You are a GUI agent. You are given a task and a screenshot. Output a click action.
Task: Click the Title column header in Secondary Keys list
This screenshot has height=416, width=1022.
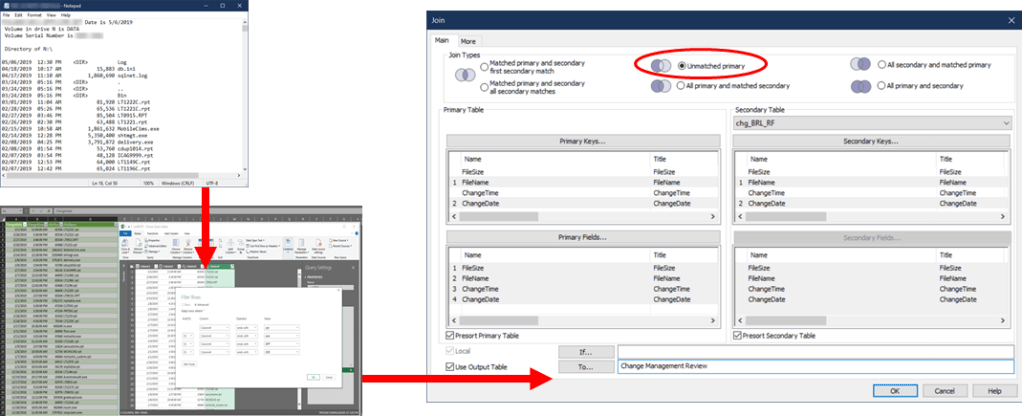pyautogui.click(x=971, y=159)
